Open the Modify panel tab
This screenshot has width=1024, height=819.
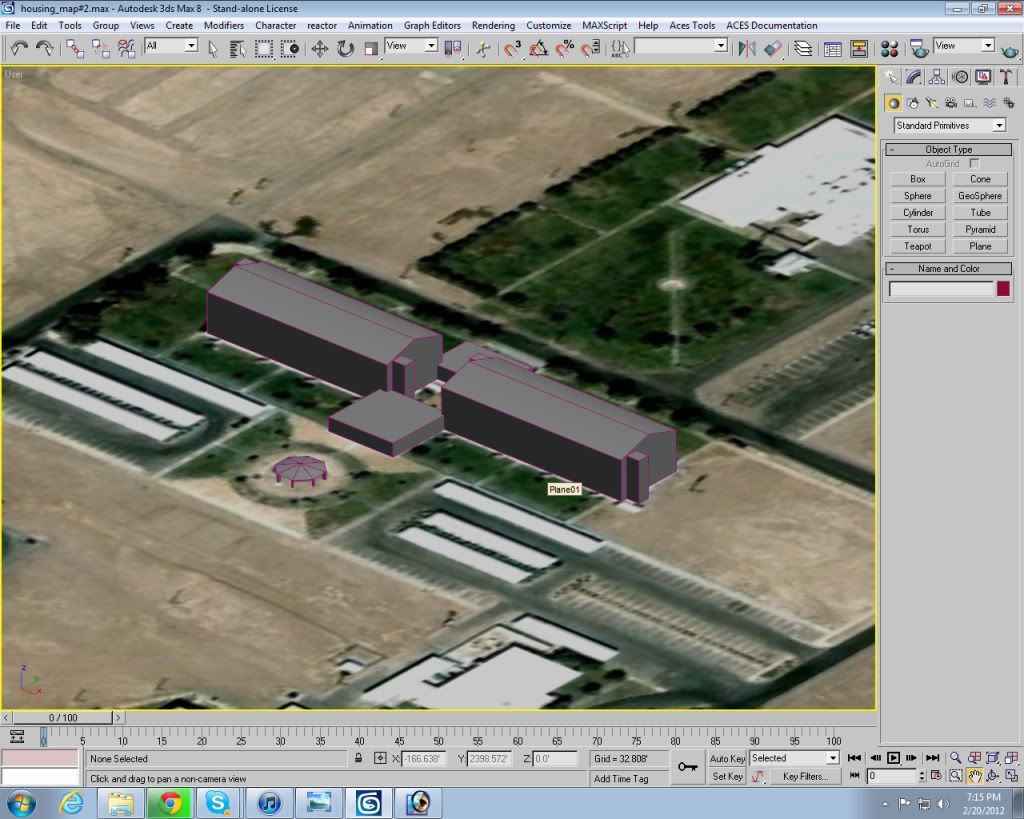[915, 76]
